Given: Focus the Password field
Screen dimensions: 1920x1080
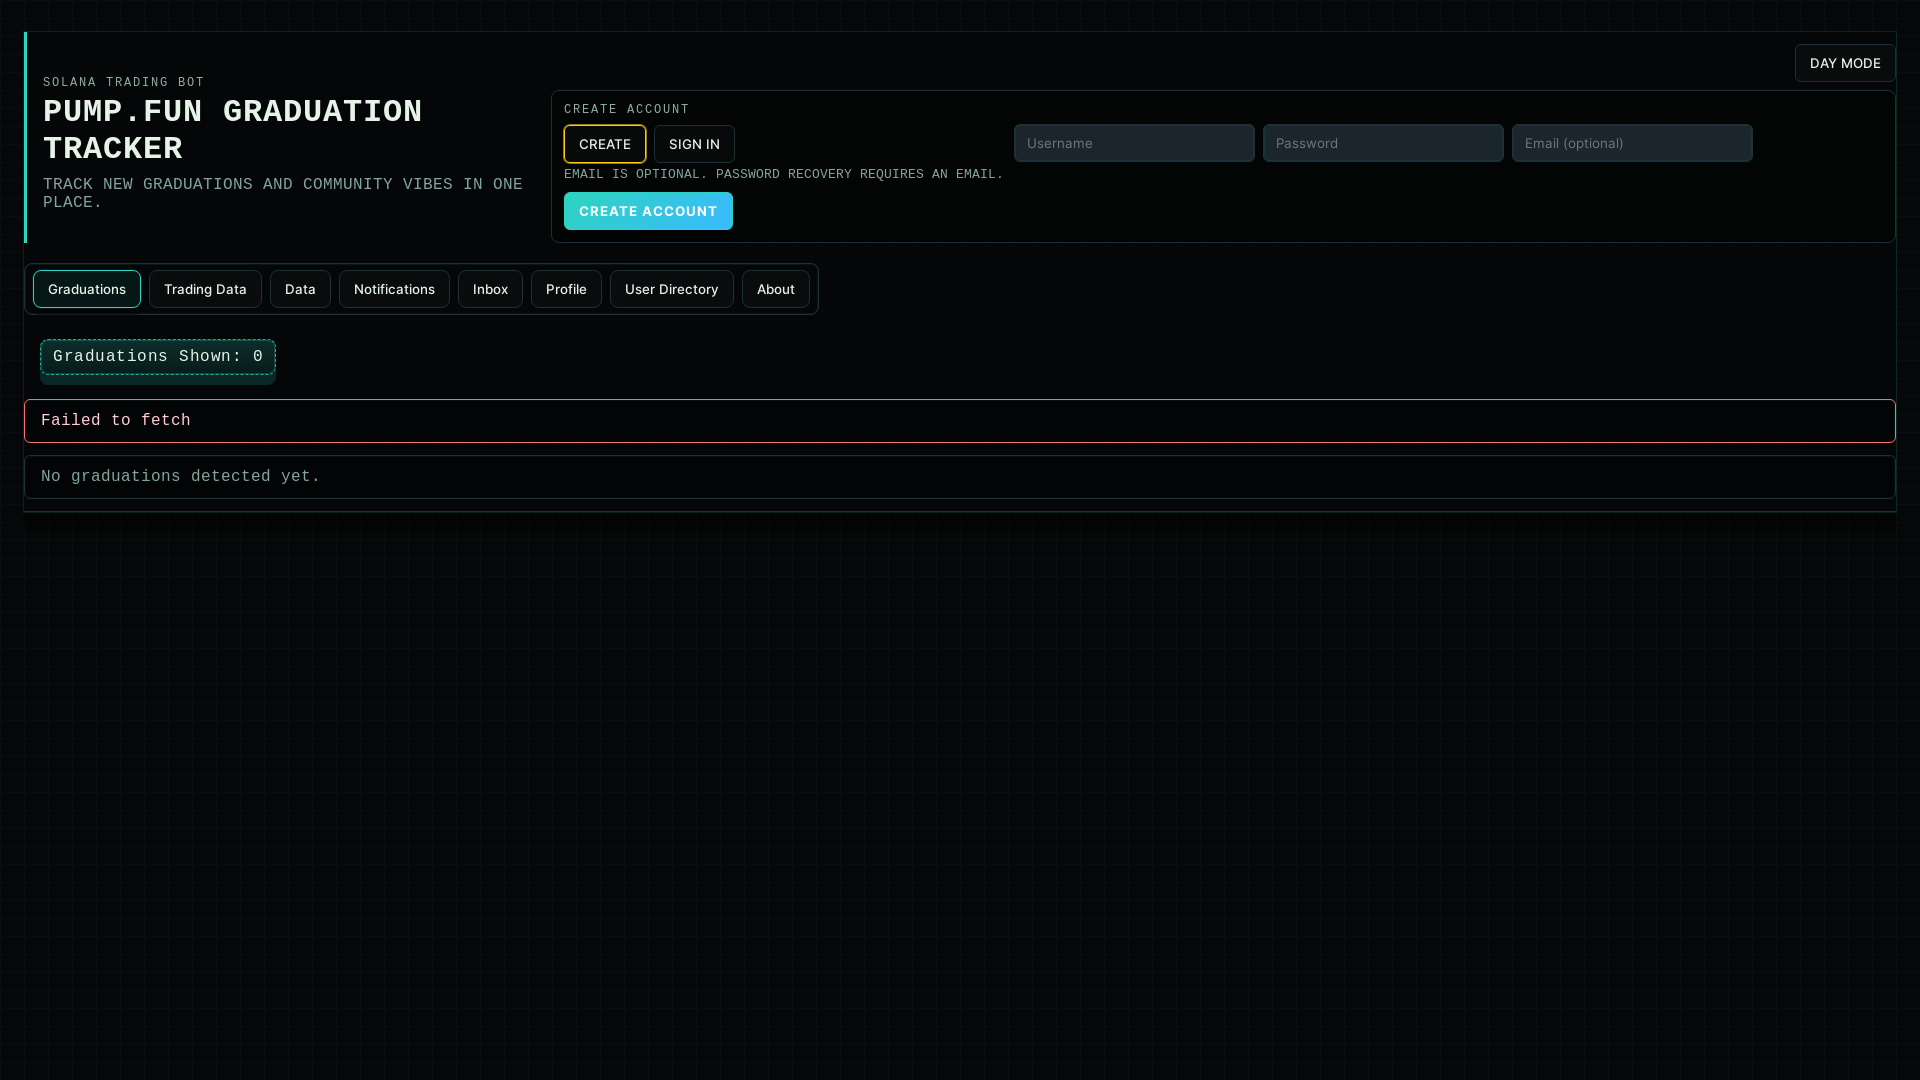Looking at the screenshot, I should pos(1383,143).
